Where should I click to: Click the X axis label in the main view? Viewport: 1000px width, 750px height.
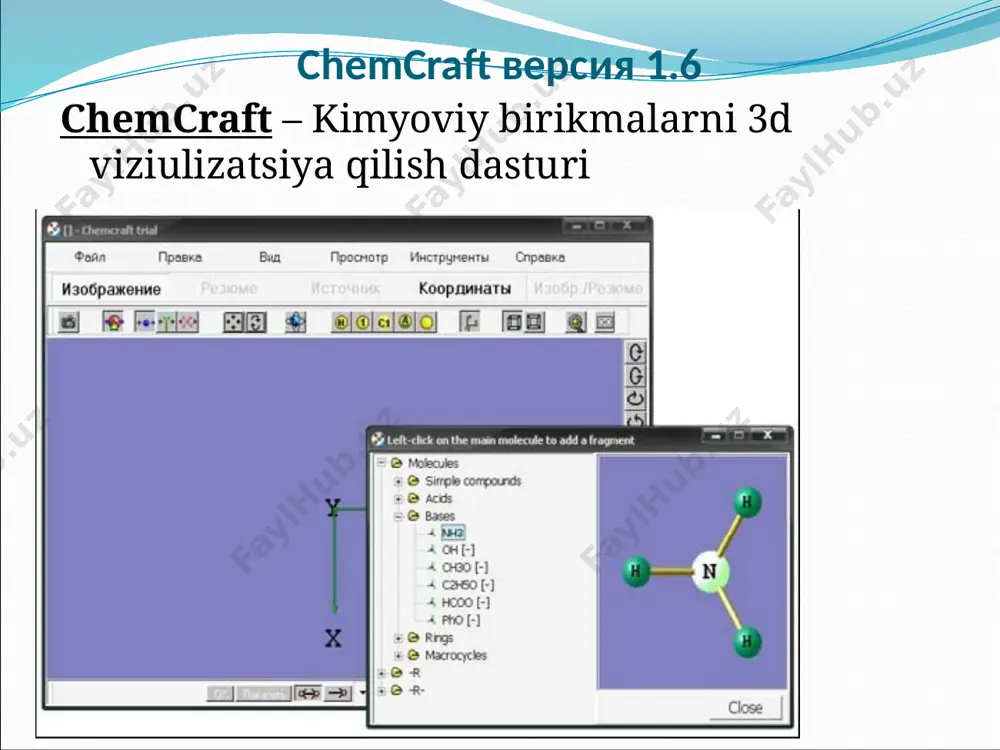point(333,638)
